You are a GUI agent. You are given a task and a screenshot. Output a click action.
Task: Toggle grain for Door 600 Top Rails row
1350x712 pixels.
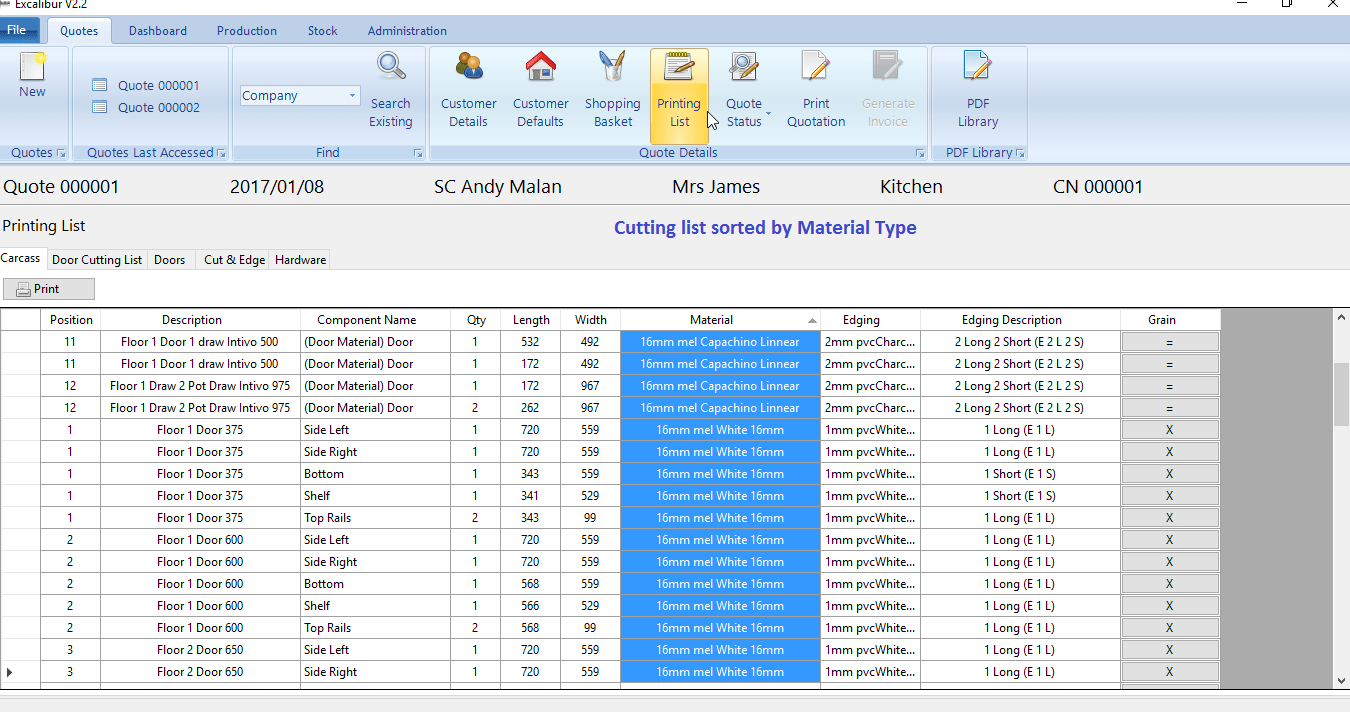(x=1170, y=628)
